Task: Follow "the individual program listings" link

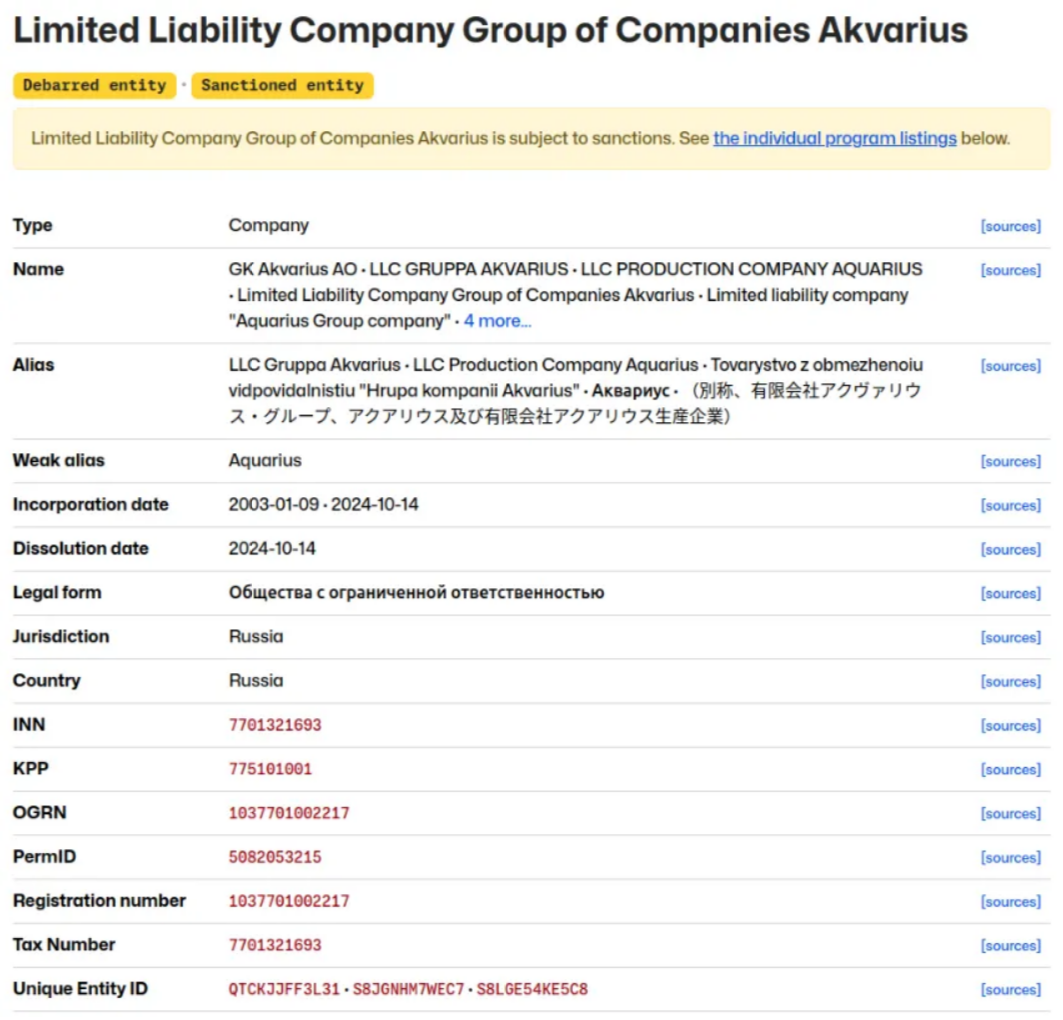Action: [x=835, y=138]
